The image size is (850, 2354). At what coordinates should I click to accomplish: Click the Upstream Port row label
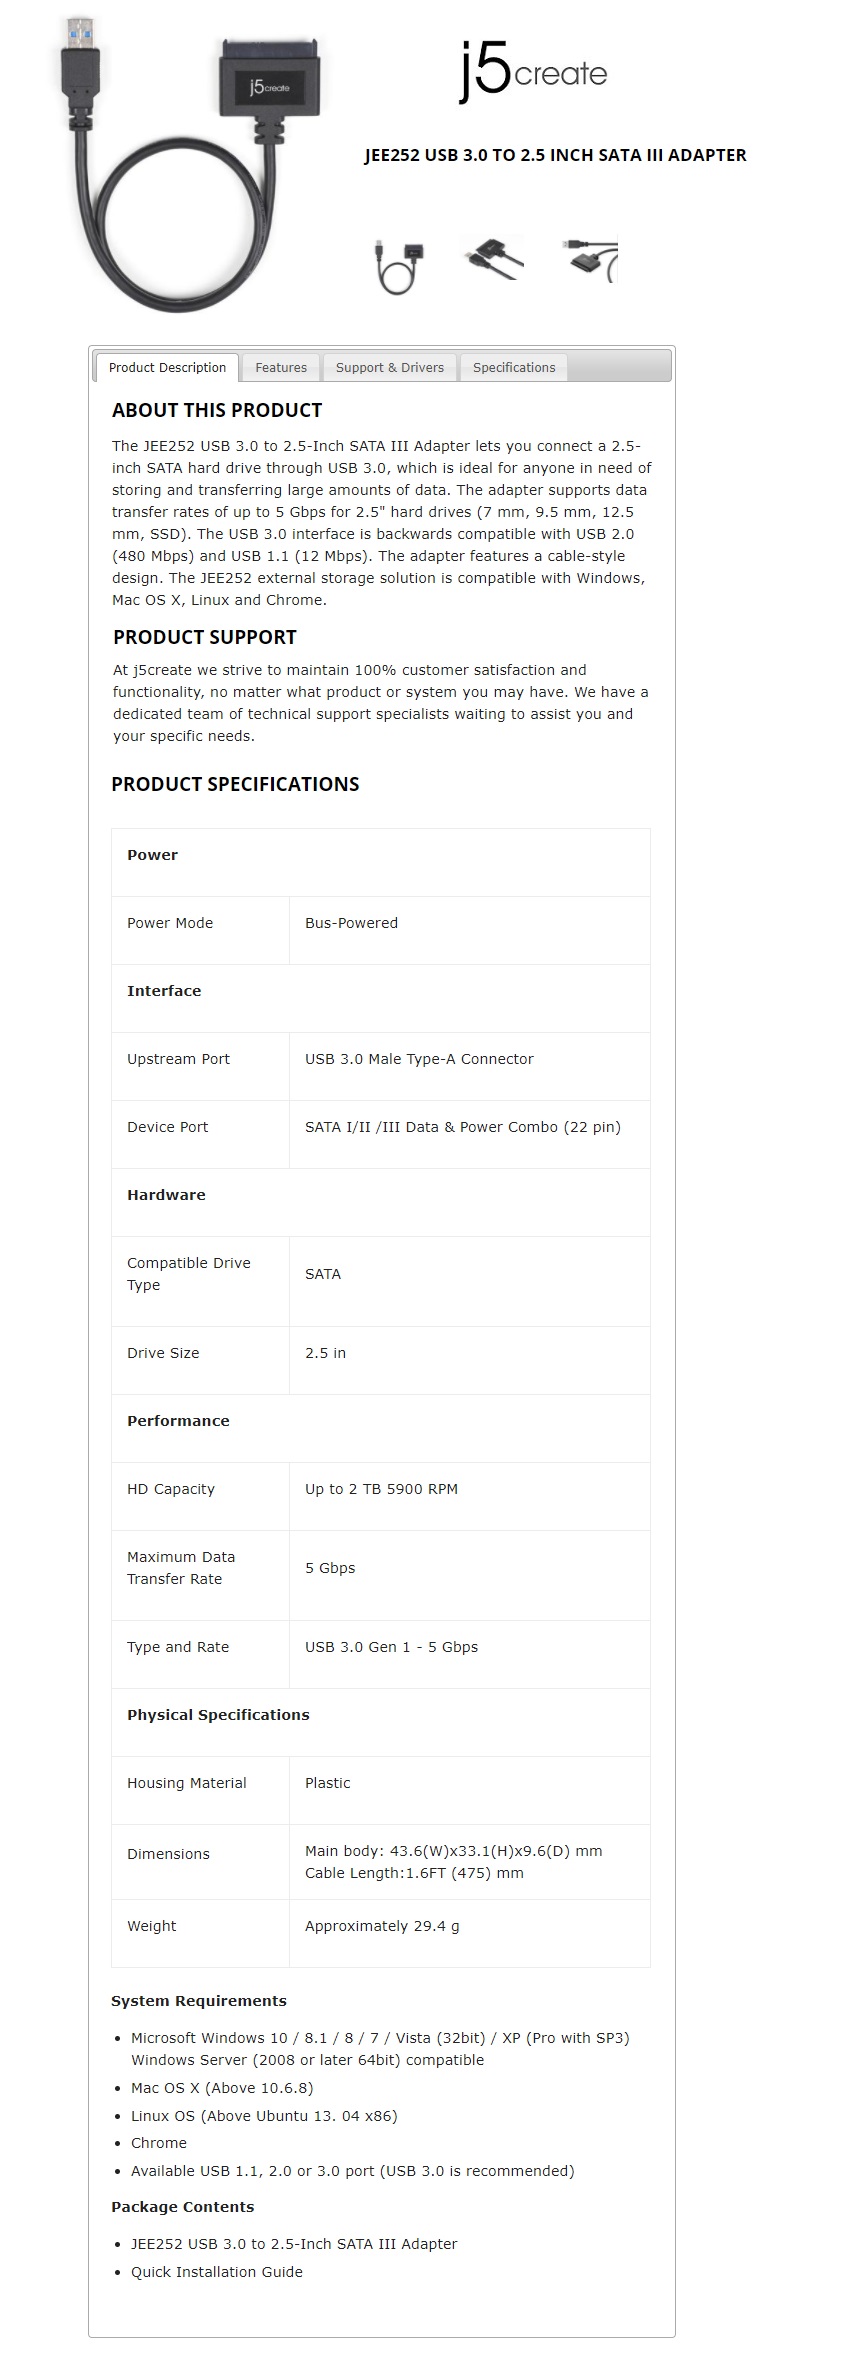click(178, 1059)
